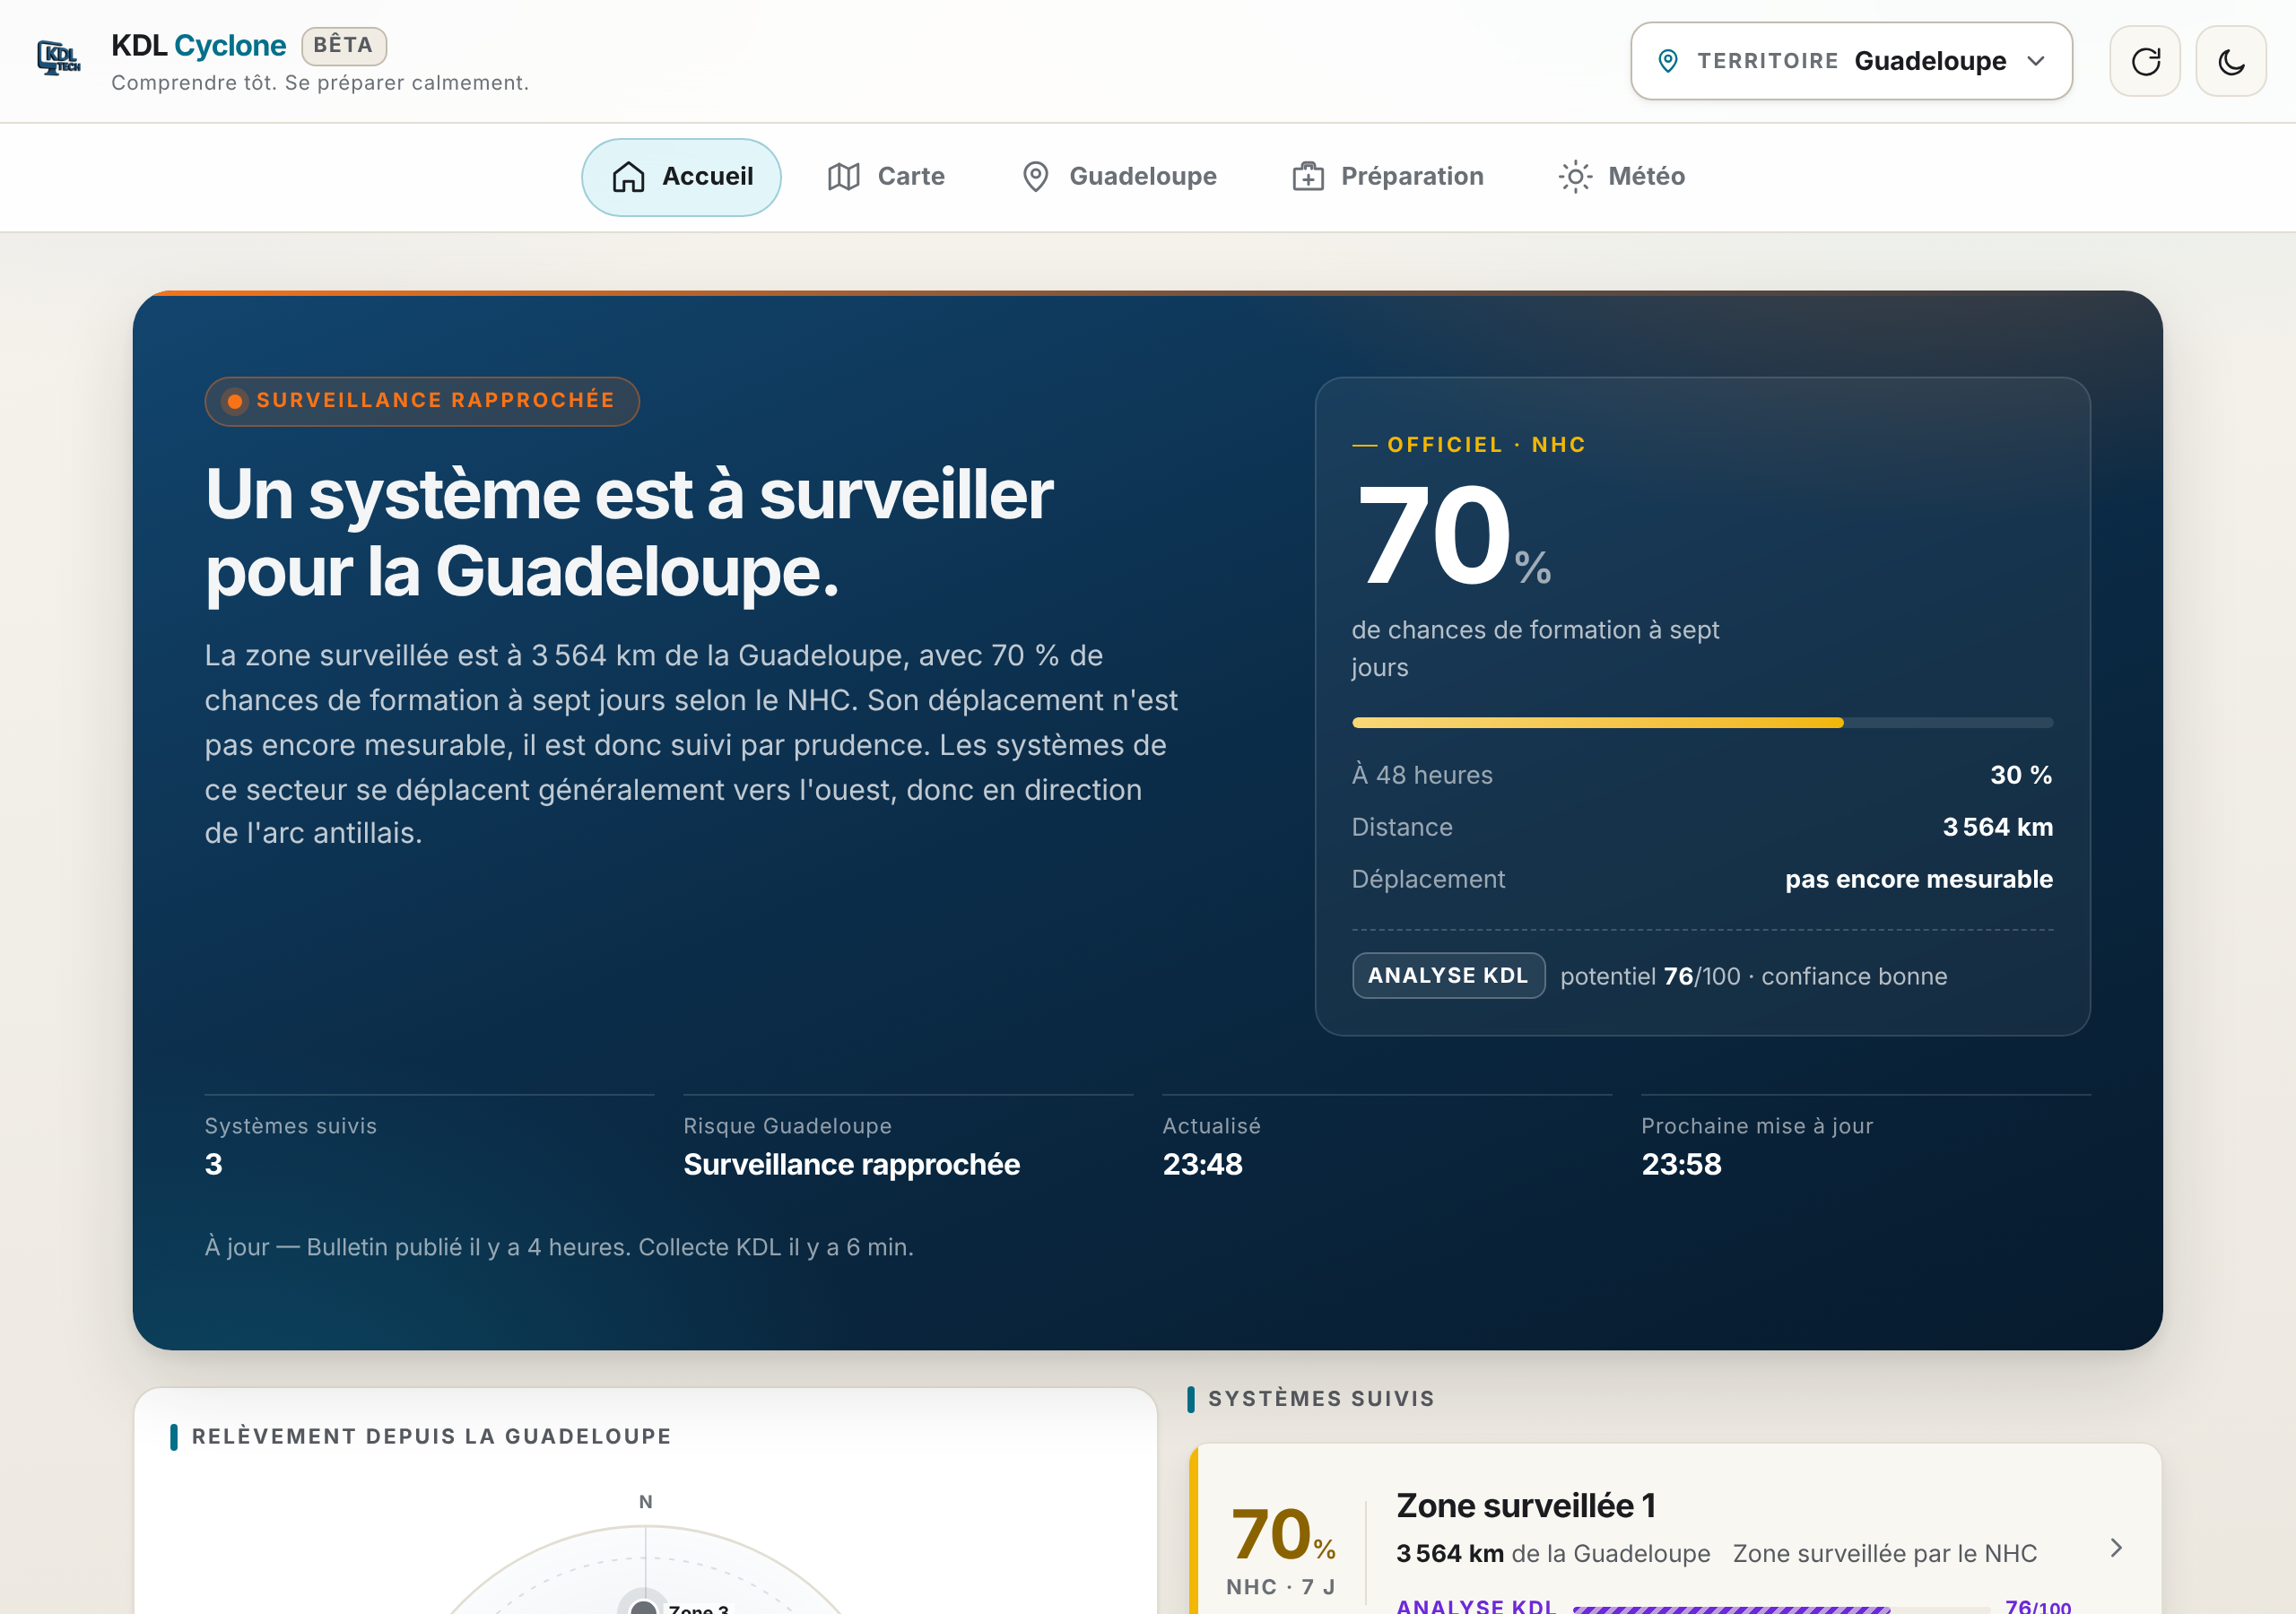2296x1614 pixels.
Task: Click the "À jour — Bulletin publié" status line
Action: [559, 1247]
